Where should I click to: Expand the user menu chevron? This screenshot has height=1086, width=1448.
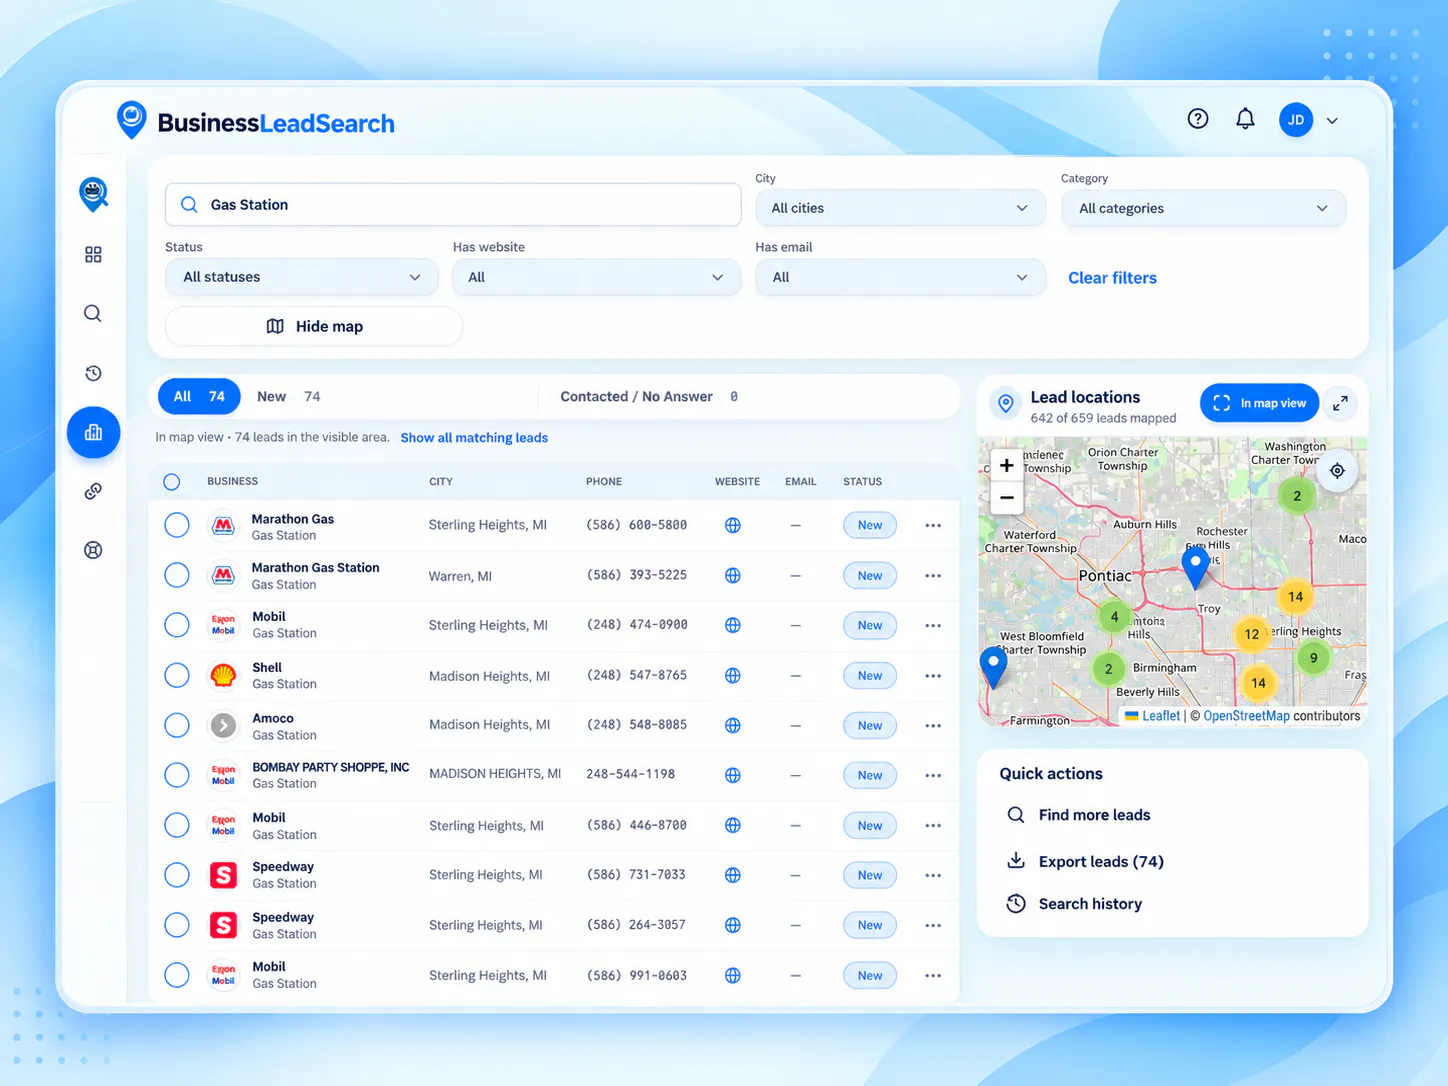click(1332, 120)
